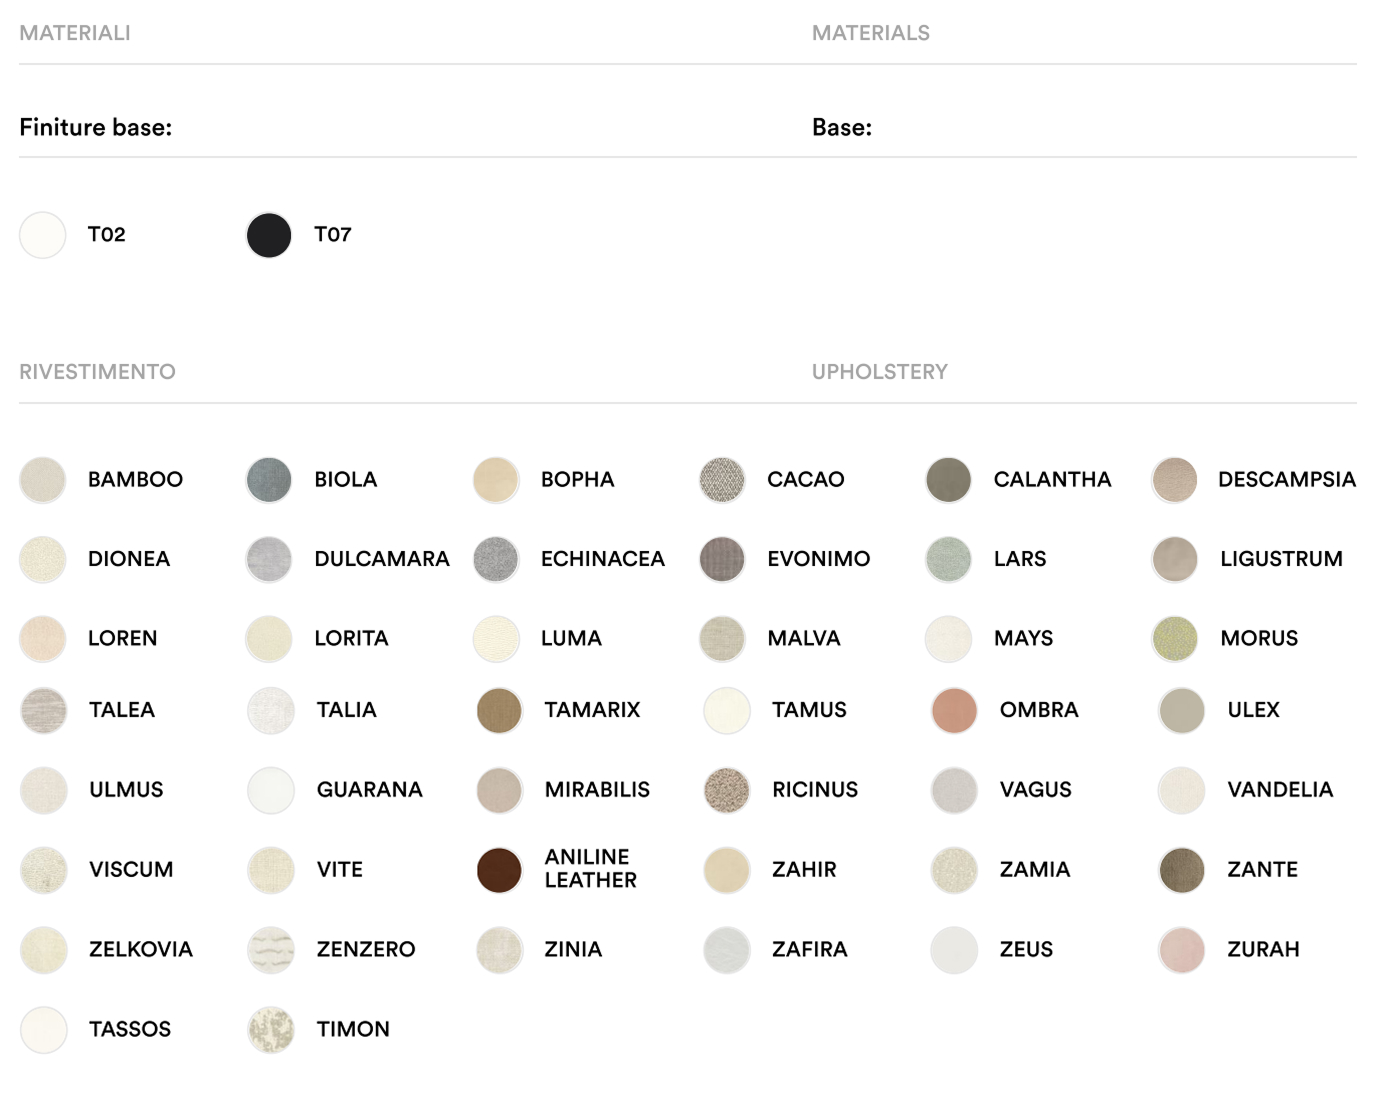Choose the CACAO patterned fabric swatch
1378x1116 pixels.
pyautogui.click(x=722, y=480)
